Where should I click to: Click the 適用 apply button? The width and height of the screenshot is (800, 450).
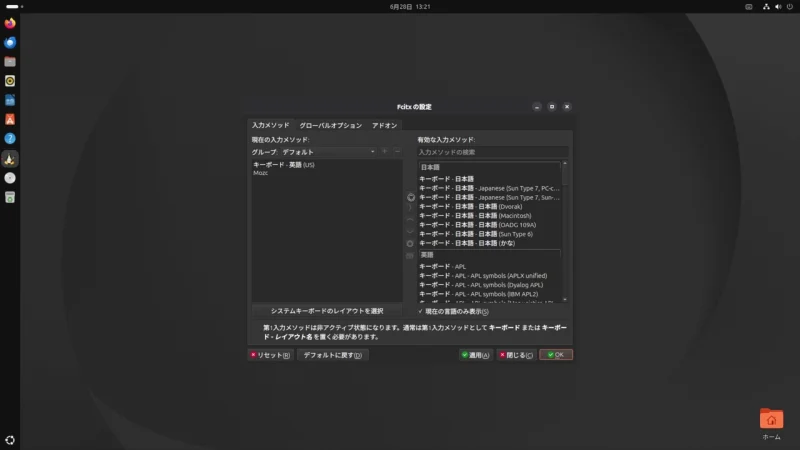click(x=476, y=355)
